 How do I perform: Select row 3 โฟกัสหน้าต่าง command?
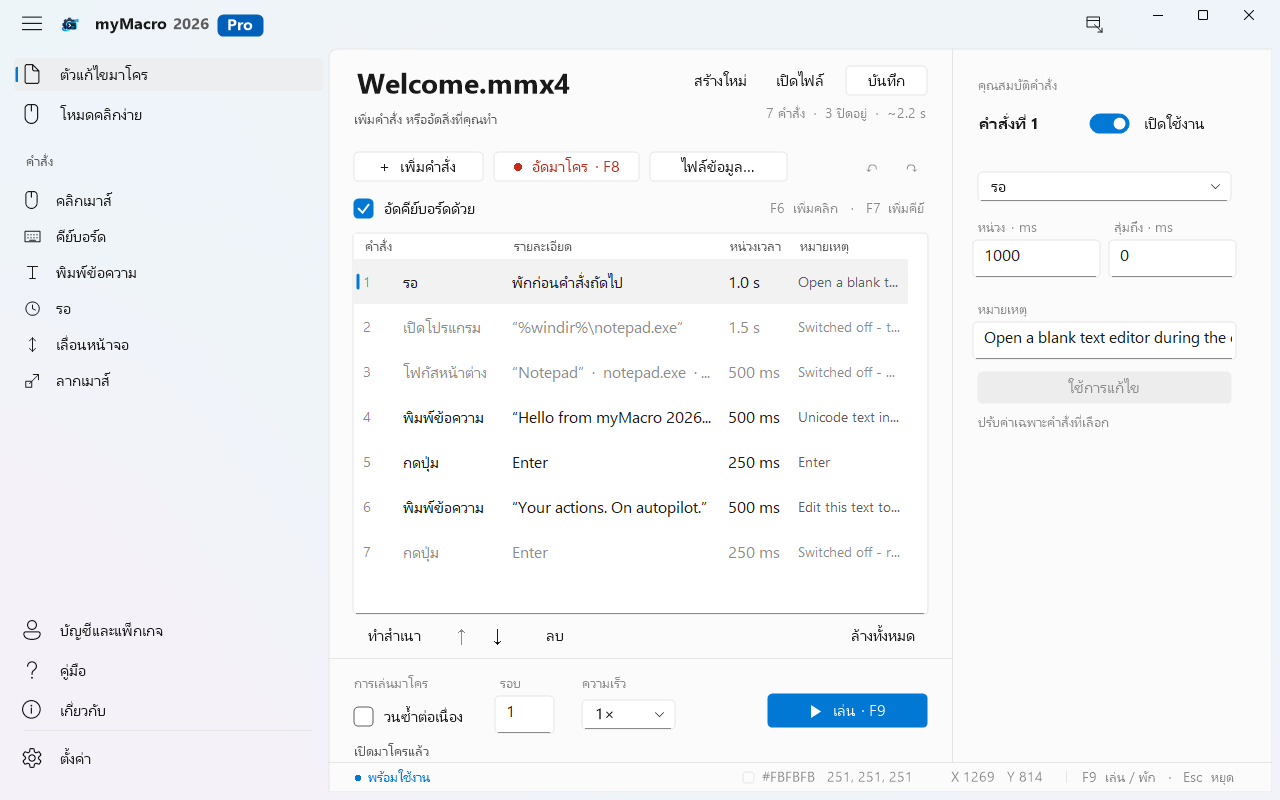click(631, 372)
